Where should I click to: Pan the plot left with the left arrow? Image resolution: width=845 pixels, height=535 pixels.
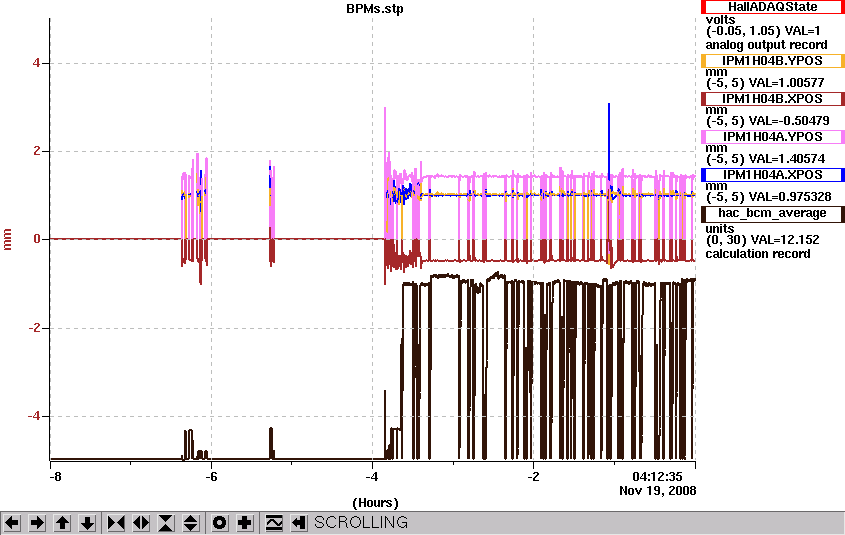[x=12, y=523]
